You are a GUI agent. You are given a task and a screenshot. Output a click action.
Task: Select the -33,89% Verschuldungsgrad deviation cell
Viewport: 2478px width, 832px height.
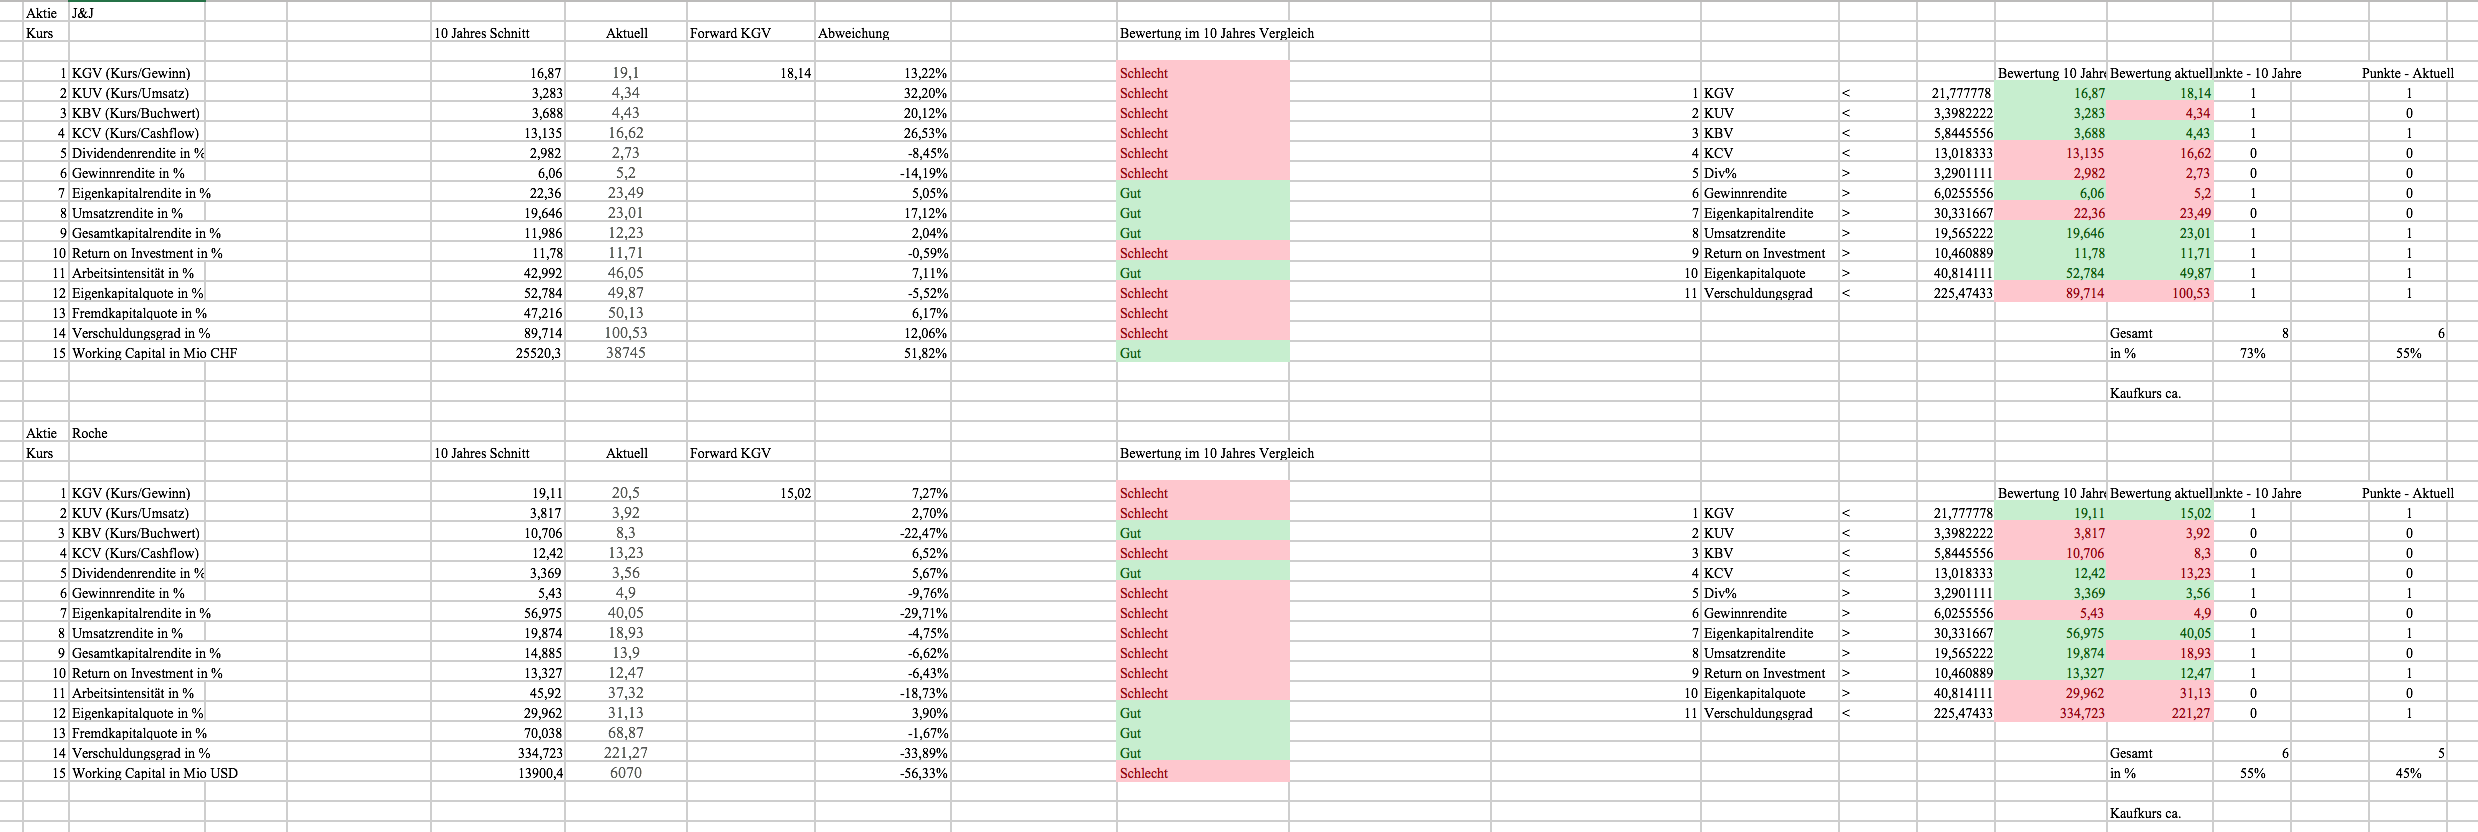tap(924, 753)
